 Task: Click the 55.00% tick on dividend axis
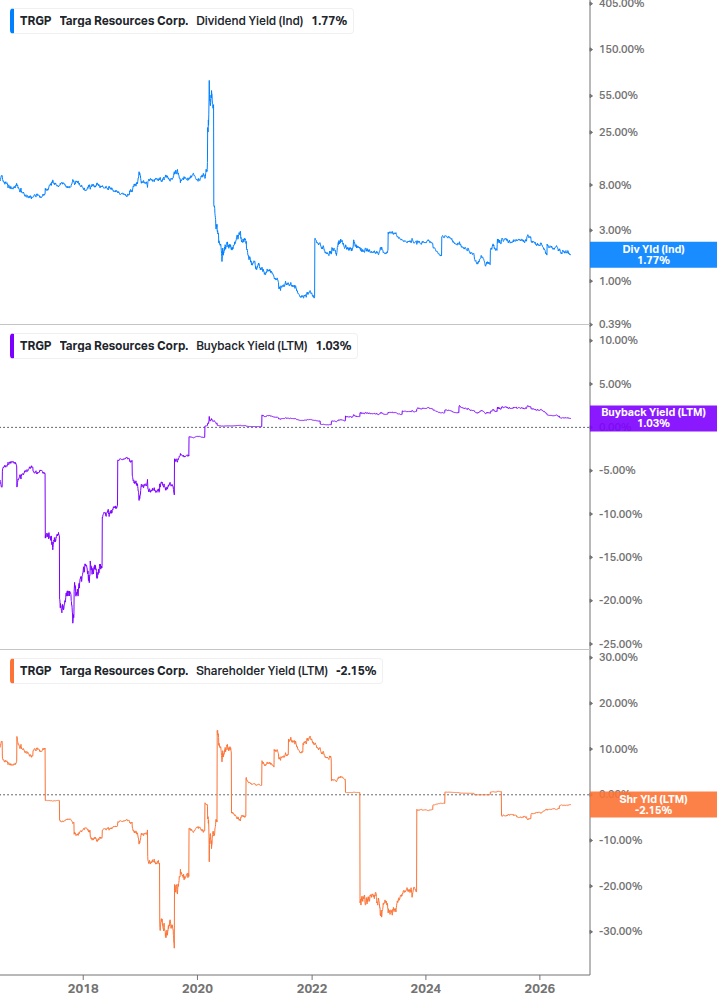tap(618, 96)
